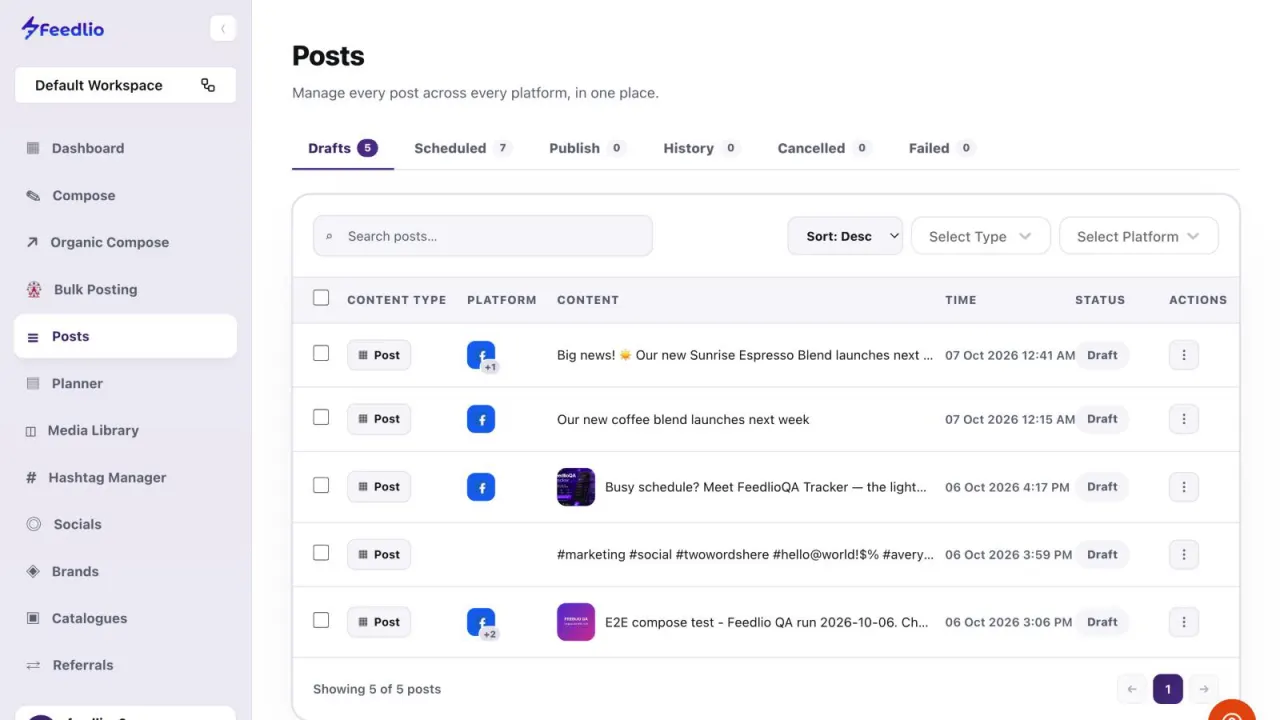1280x720 pixels.
Task: Open the Select Platform dropdown
Action: [x=1139, y=236]
